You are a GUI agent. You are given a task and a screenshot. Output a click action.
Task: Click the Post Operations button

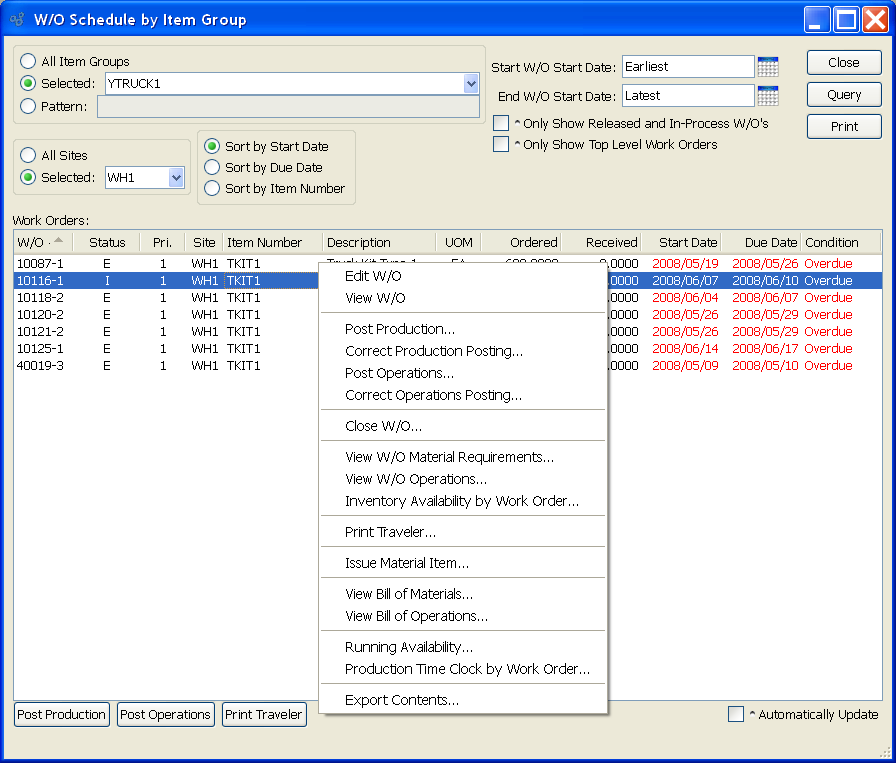[x=165, y=715]
